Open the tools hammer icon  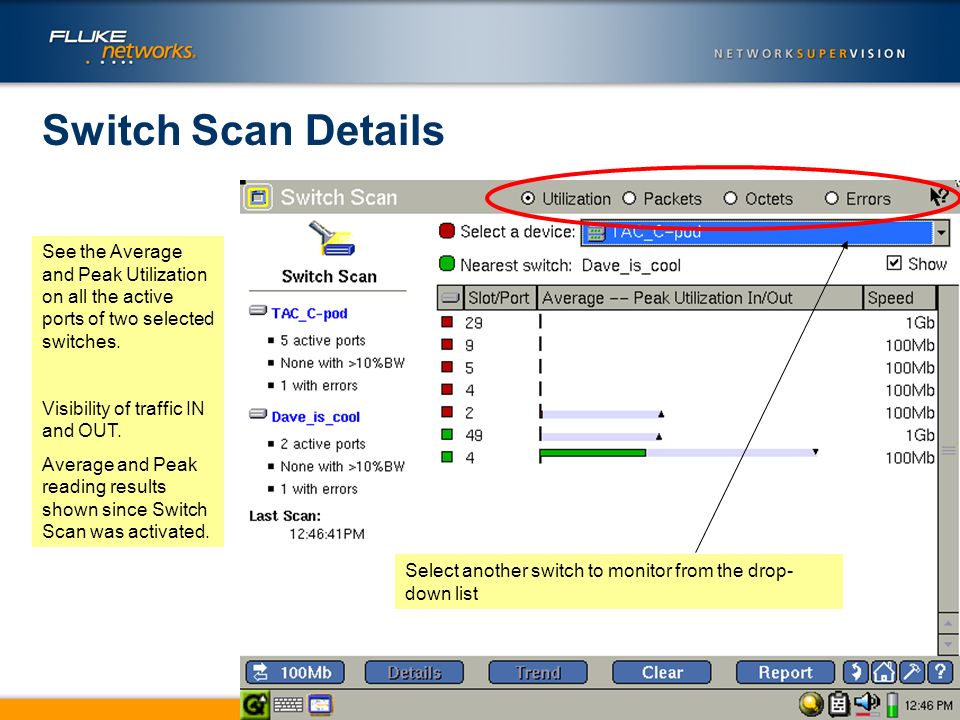click(x=912, y=672)
